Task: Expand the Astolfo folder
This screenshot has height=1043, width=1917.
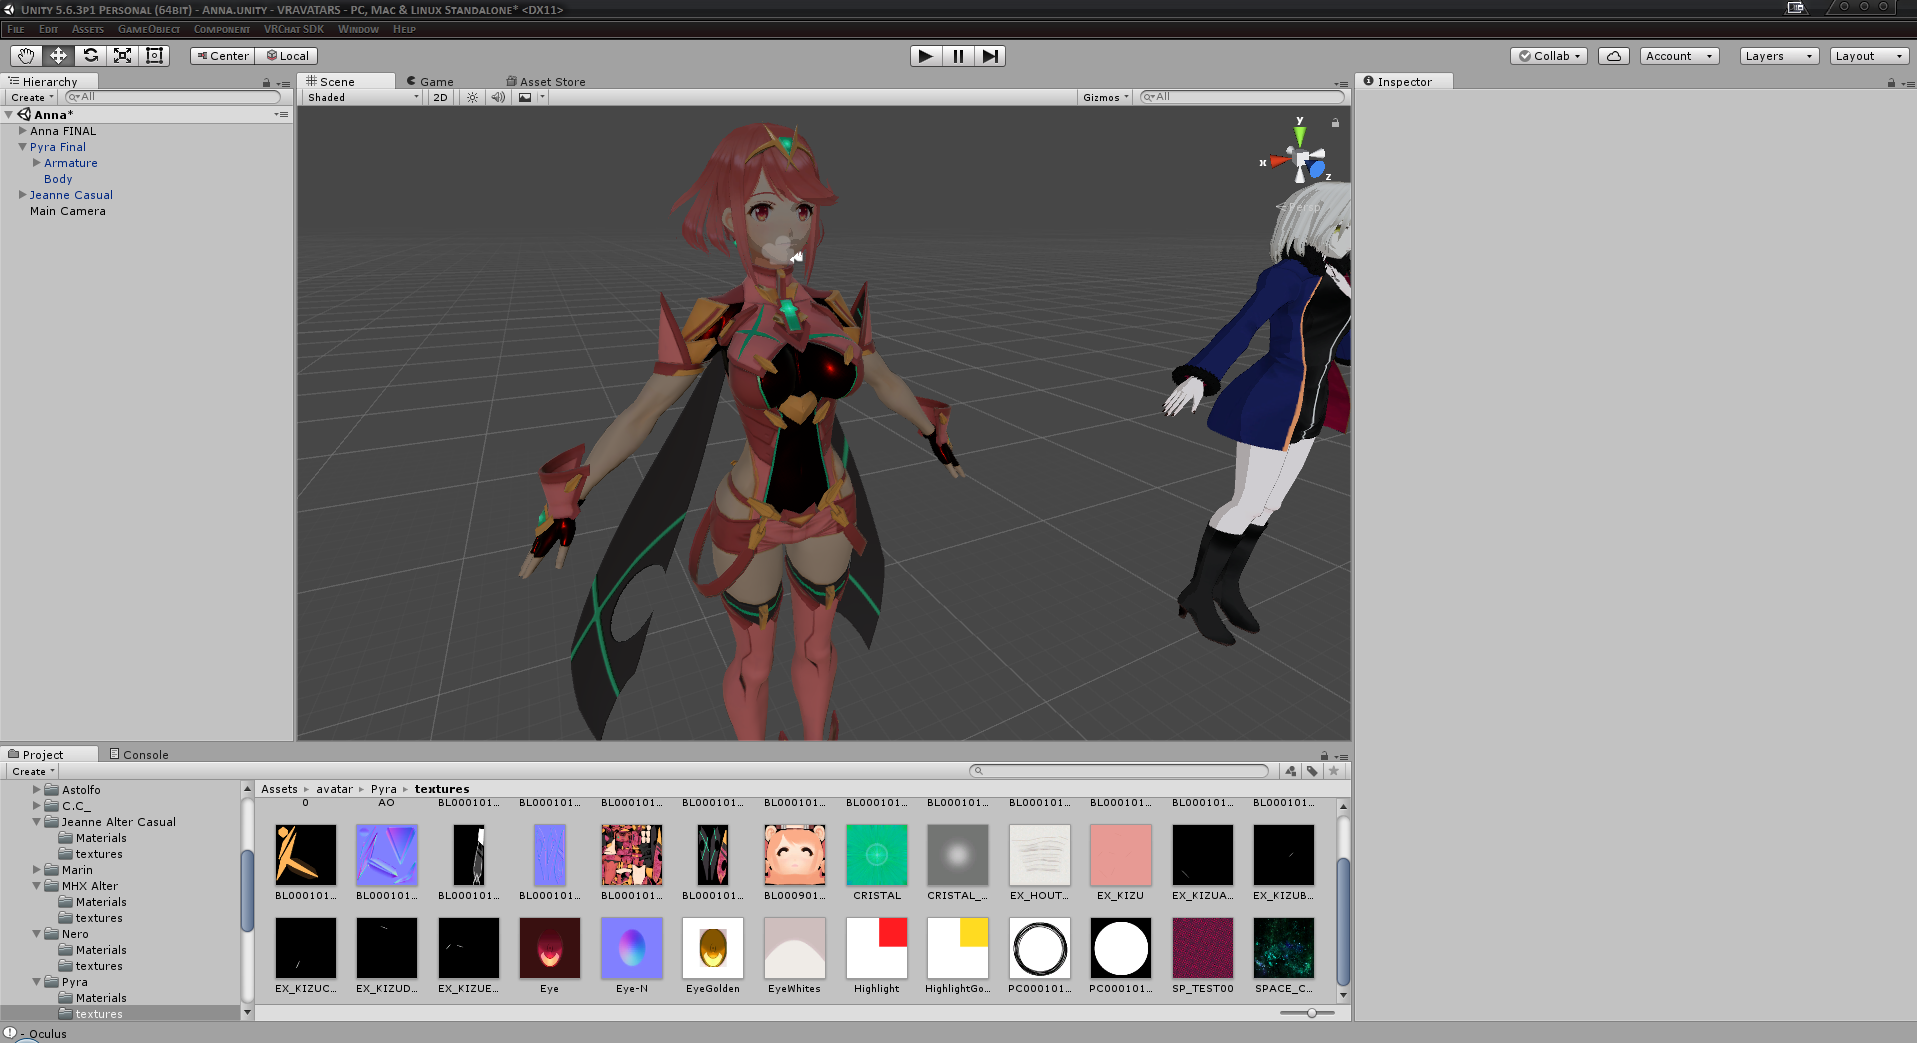Action: click(36, 790)
